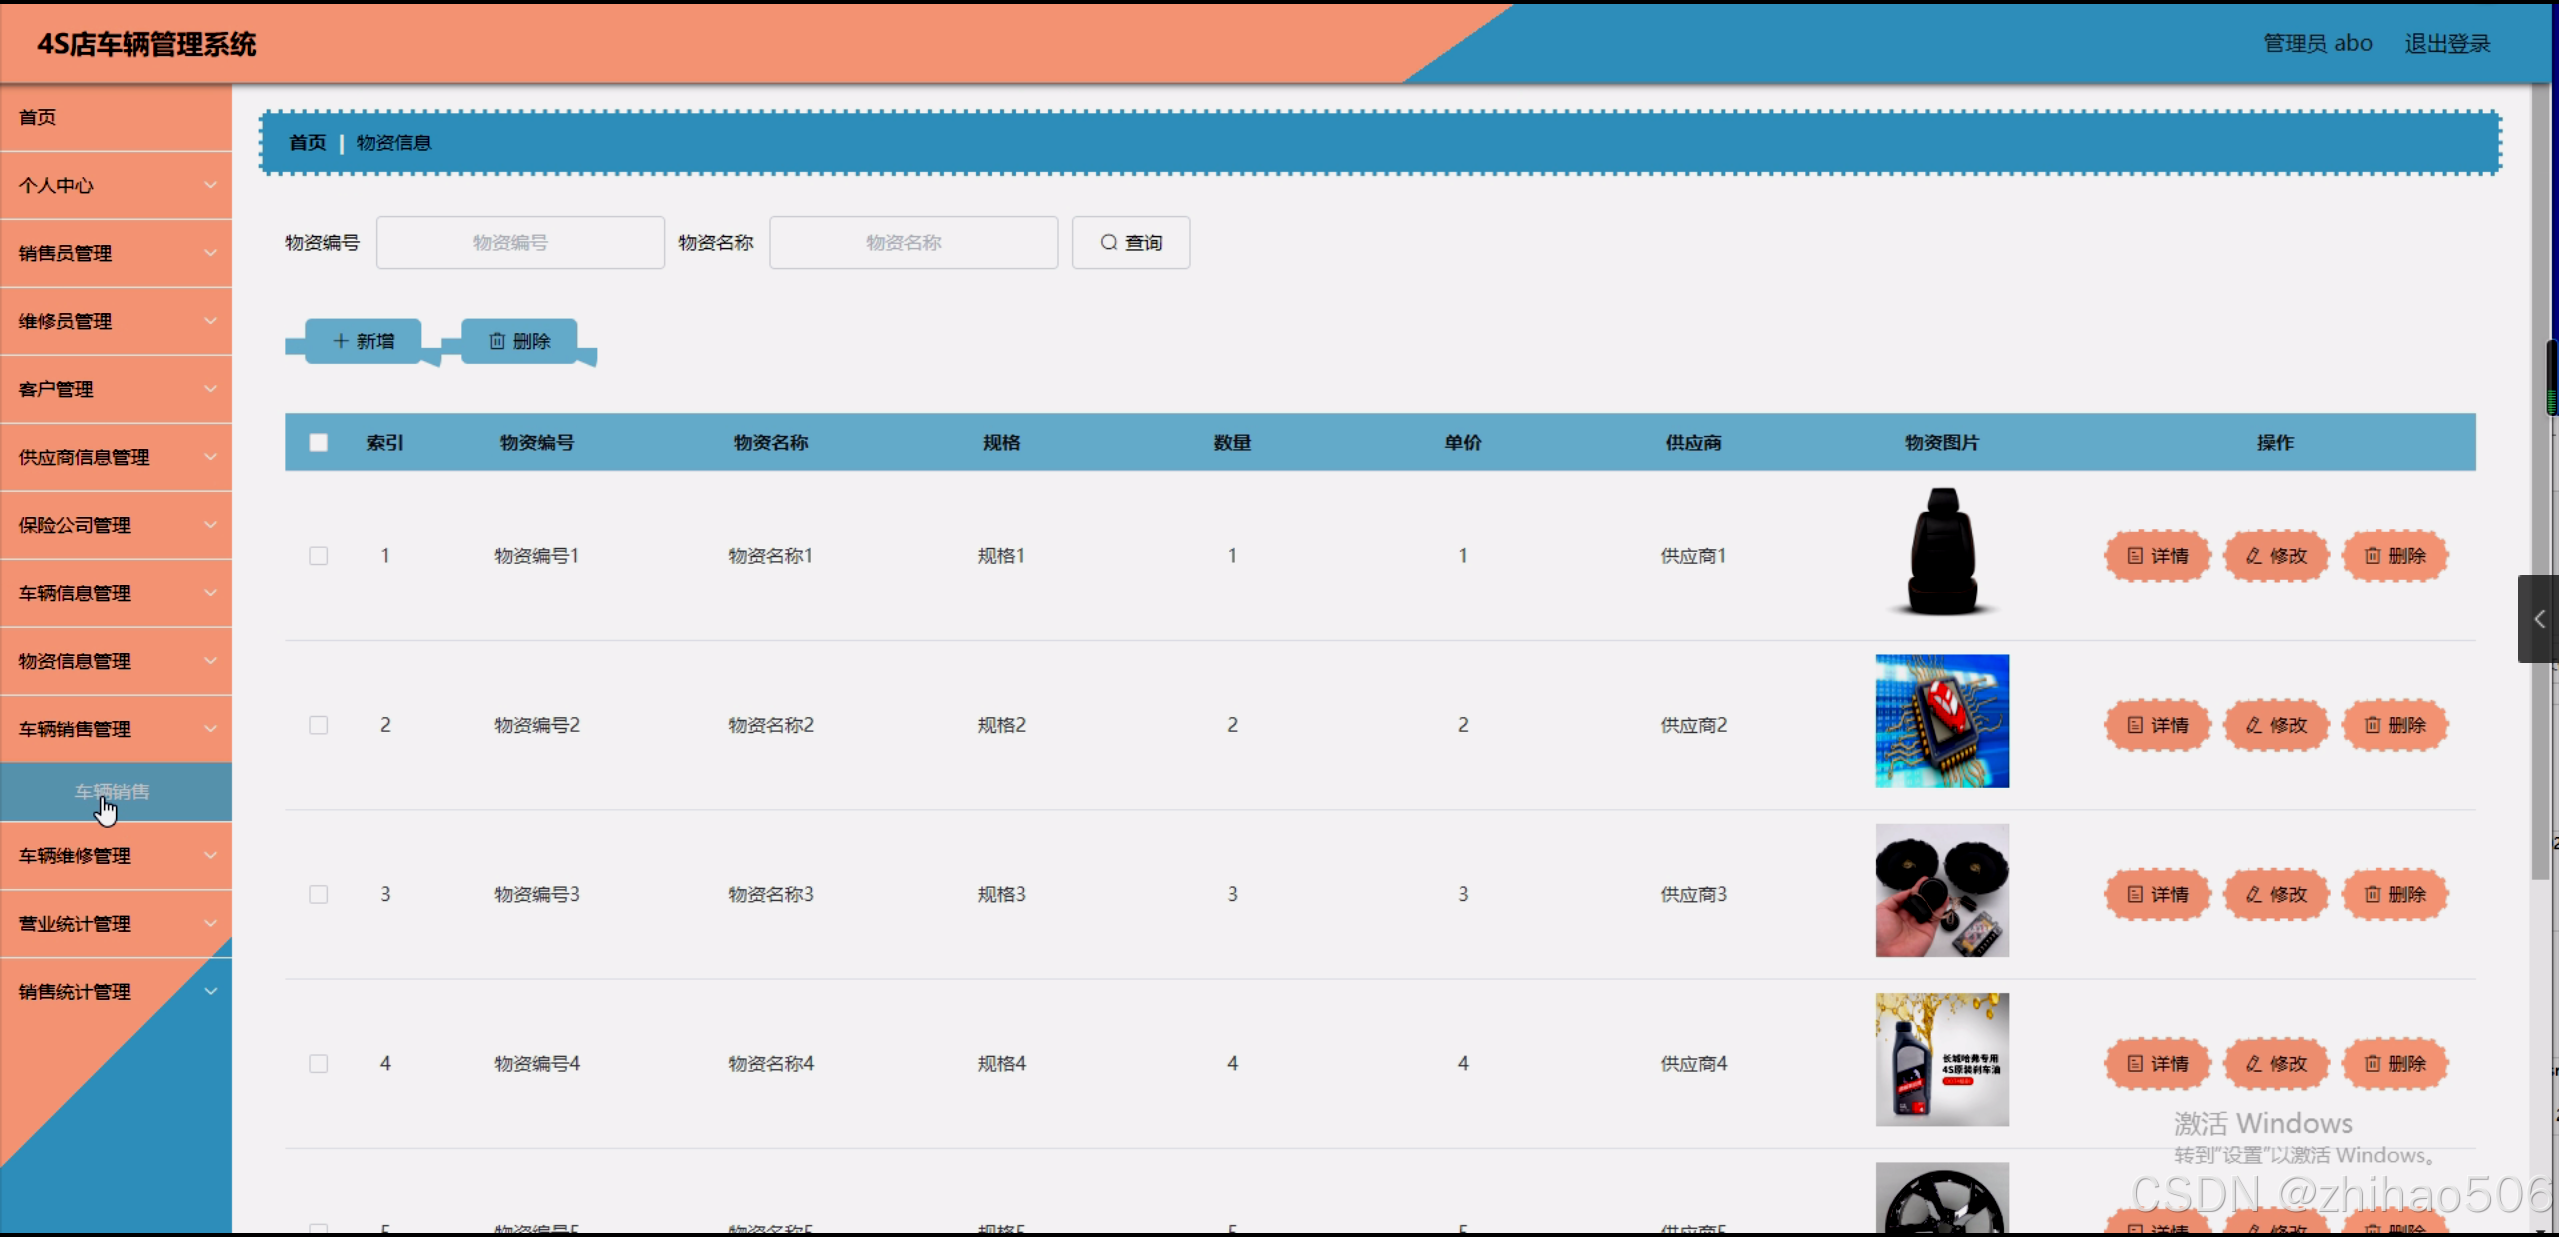Click the 修改 icon for row 4
Image resolution: width=2559 pixels, height=1237 pixels.
coord(2275,1063)
